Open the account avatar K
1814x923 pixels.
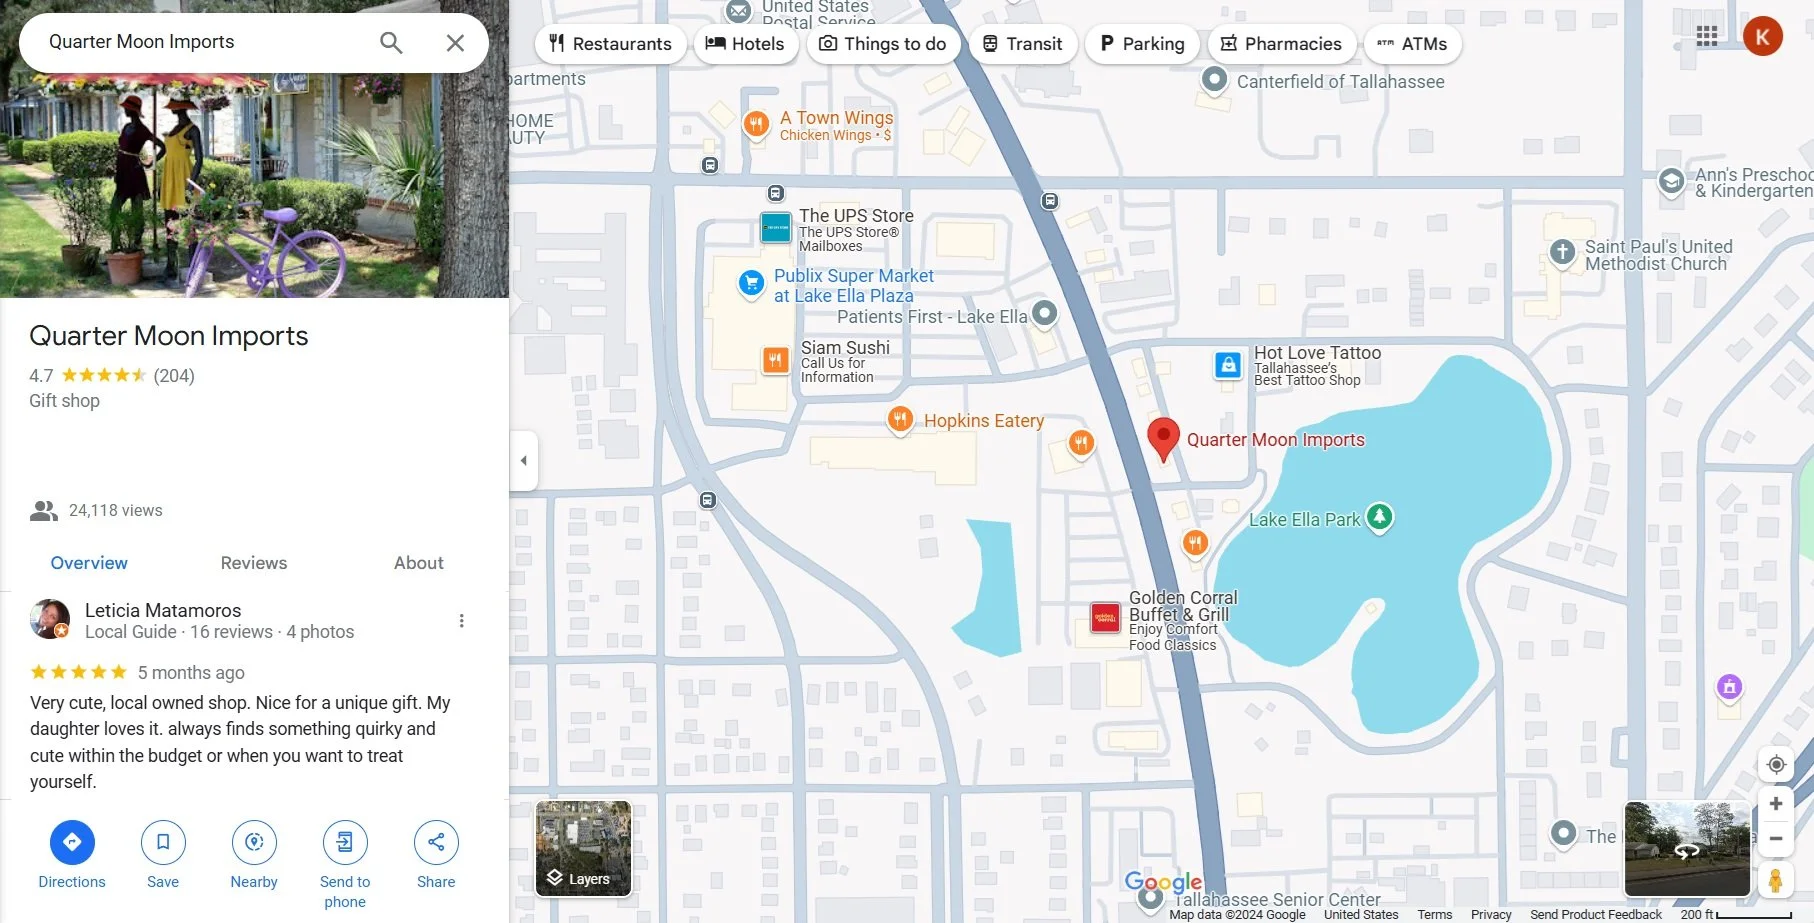(x=1762, y=37)
